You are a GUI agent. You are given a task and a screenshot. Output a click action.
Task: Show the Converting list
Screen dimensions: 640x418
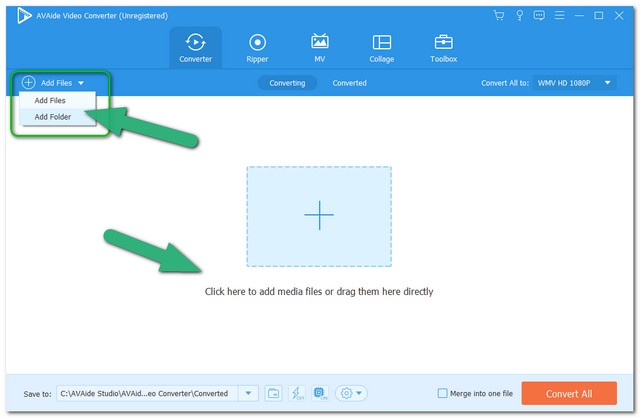[x=287, y=83]
